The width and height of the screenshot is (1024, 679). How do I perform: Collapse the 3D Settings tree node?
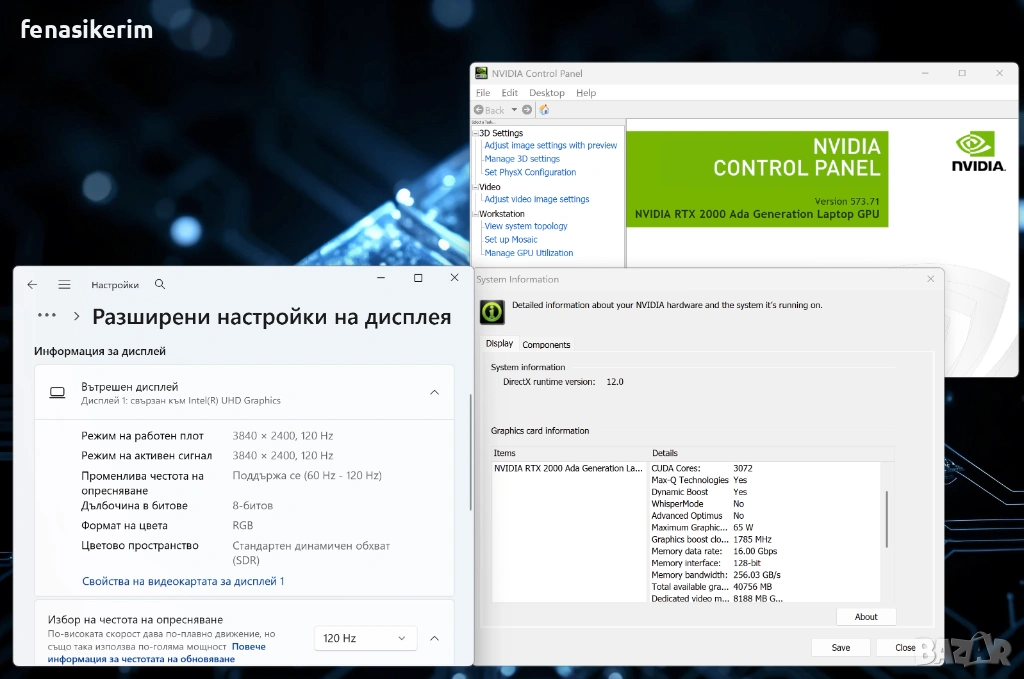pos(477,133)
